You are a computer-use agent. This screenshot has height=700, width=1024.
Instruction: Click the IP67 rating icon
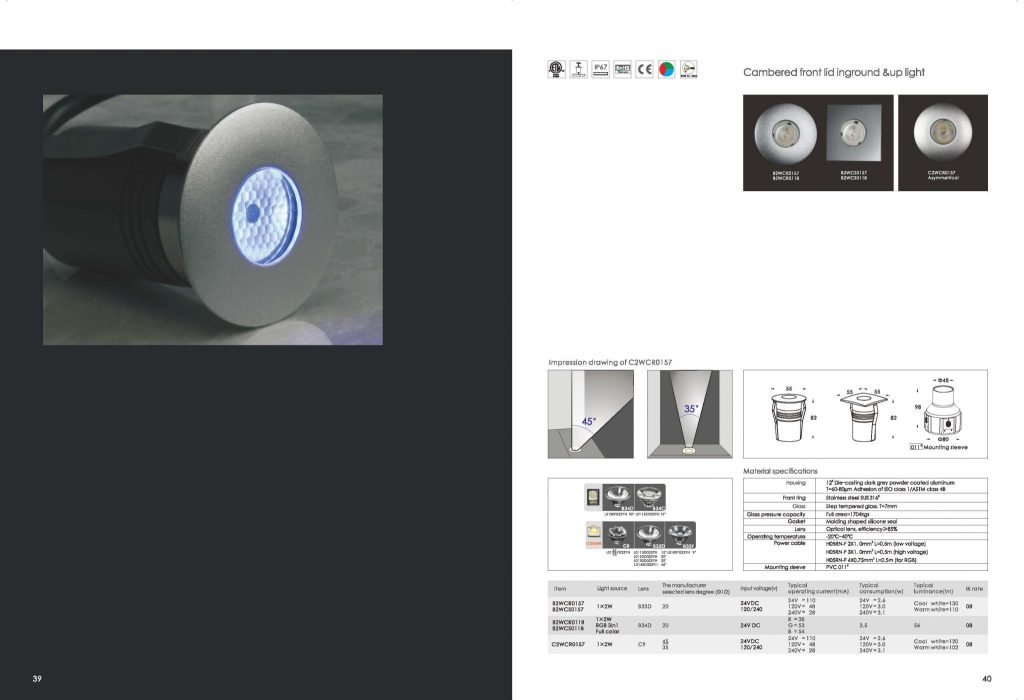[x=600, y=69]
